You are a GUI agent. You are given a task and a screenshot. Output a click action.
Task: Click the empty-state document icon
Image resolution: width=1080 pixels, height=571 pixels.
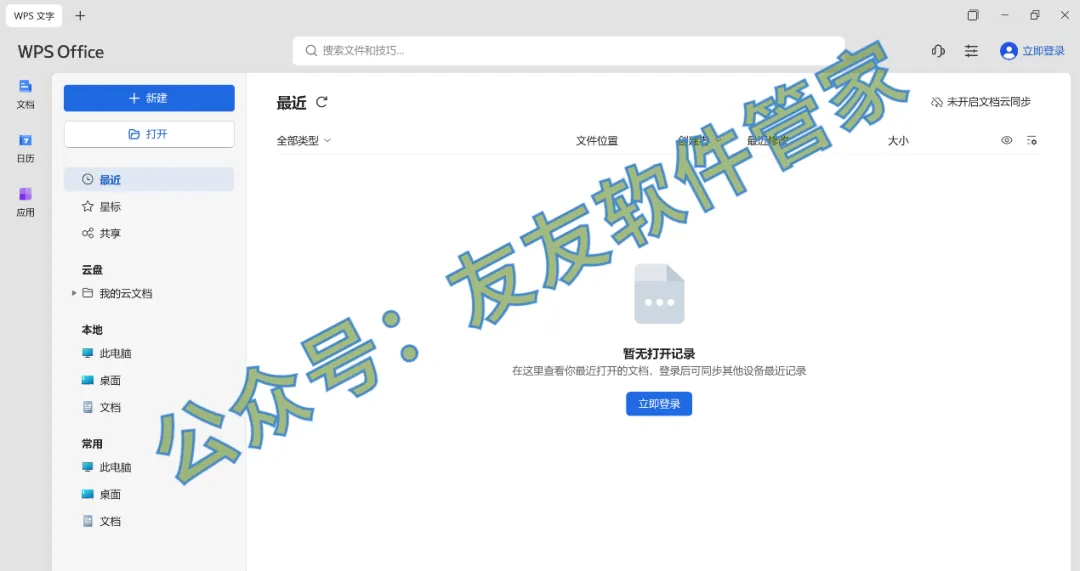pos(659,294)
